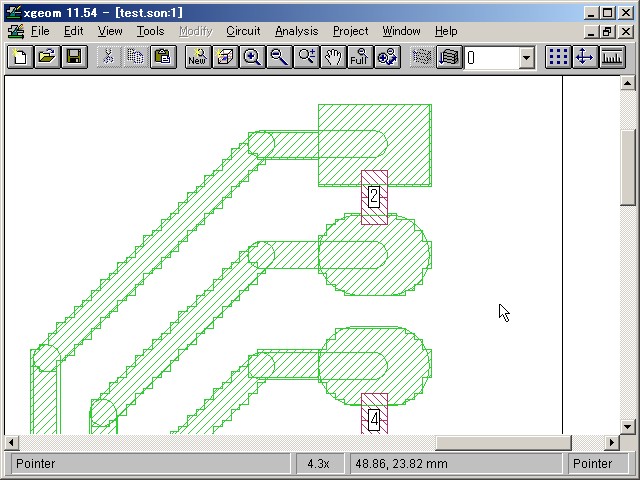Viewport: 640px width, 480px height.
Task: Click the horizontal scrollbar left arrow
Action: 11,442
